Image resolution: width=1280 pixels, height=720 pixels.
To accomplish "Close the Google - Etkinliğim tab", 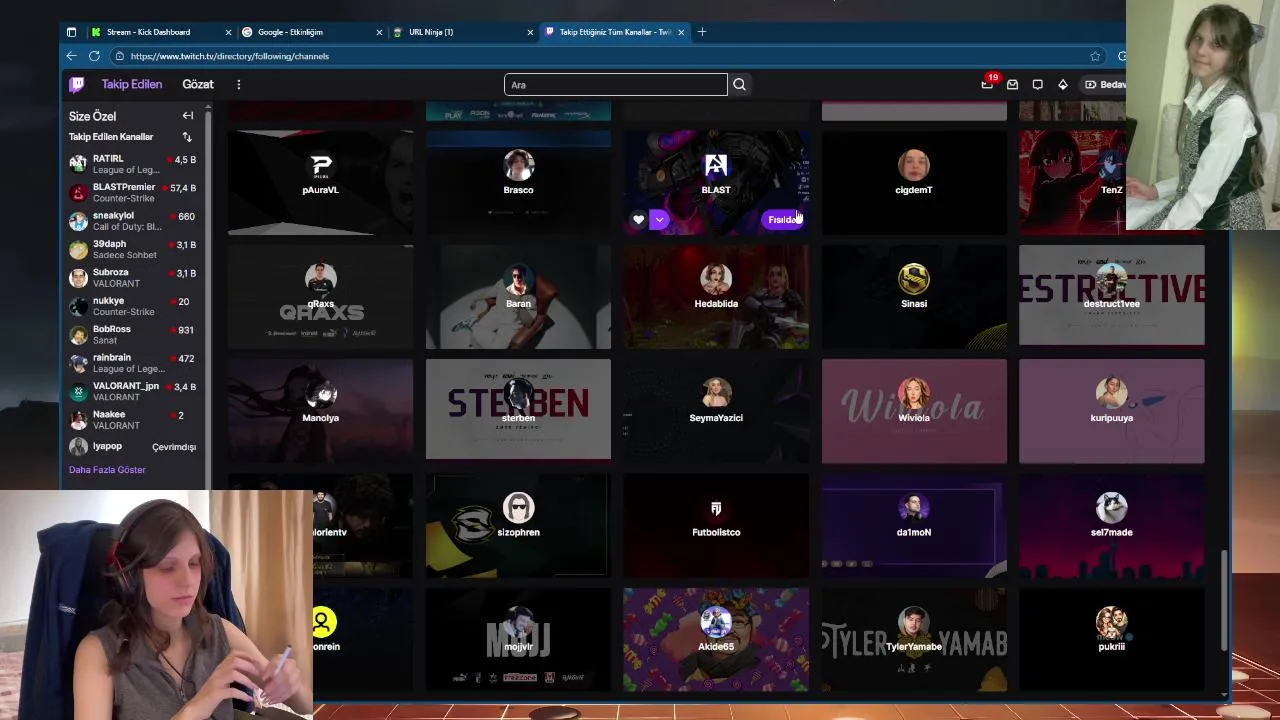I will pos(379,32).
